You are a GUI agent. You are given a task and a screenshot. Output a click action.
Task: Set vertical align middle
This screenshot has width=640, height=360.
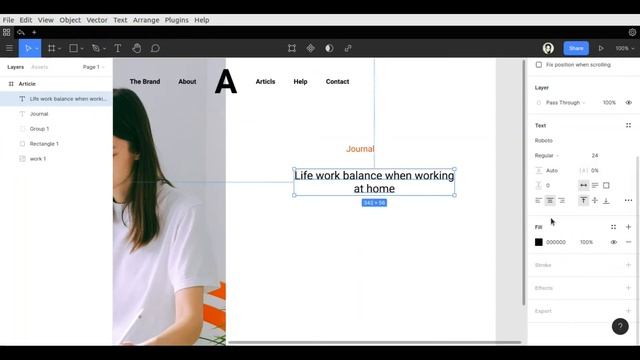click(595, 200)
